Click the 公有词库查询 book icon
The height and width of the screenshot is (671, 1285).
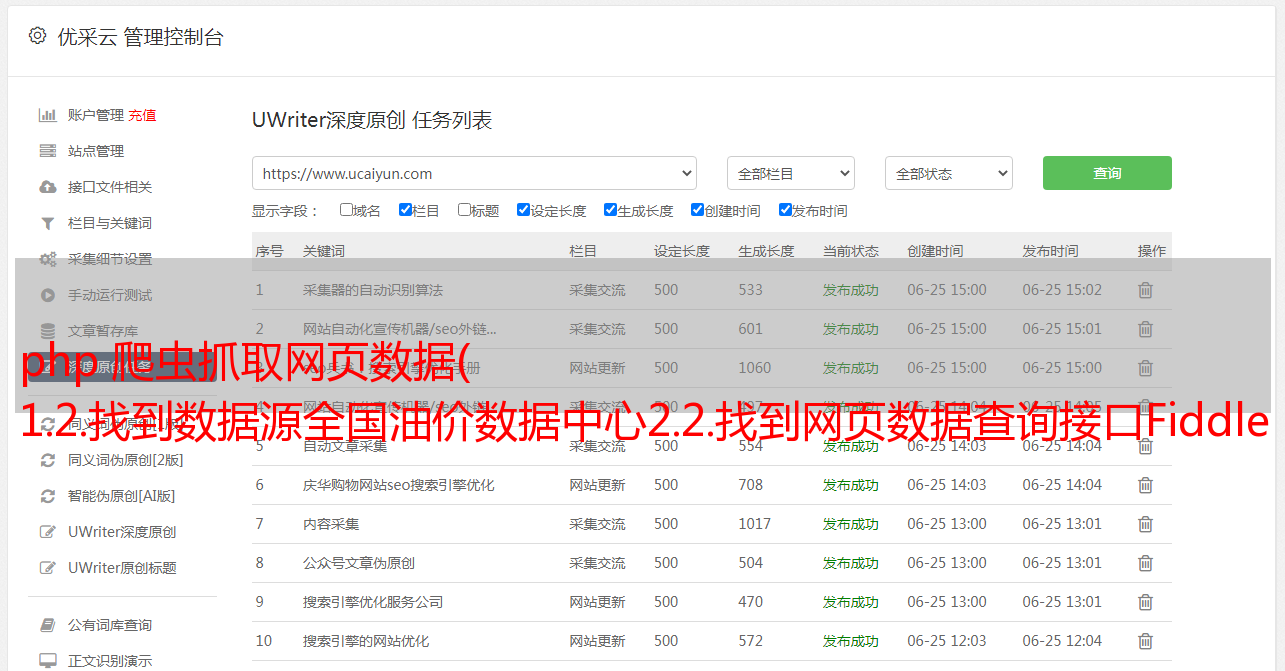coord(47,625)
